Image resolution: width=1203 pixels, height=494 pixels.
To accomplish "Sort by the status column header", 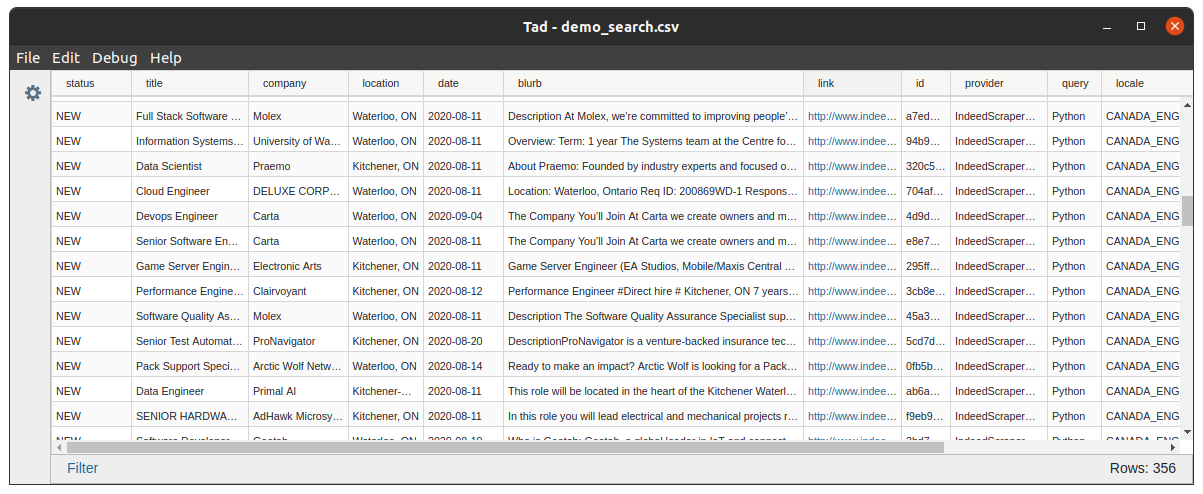I will (92, 83).
